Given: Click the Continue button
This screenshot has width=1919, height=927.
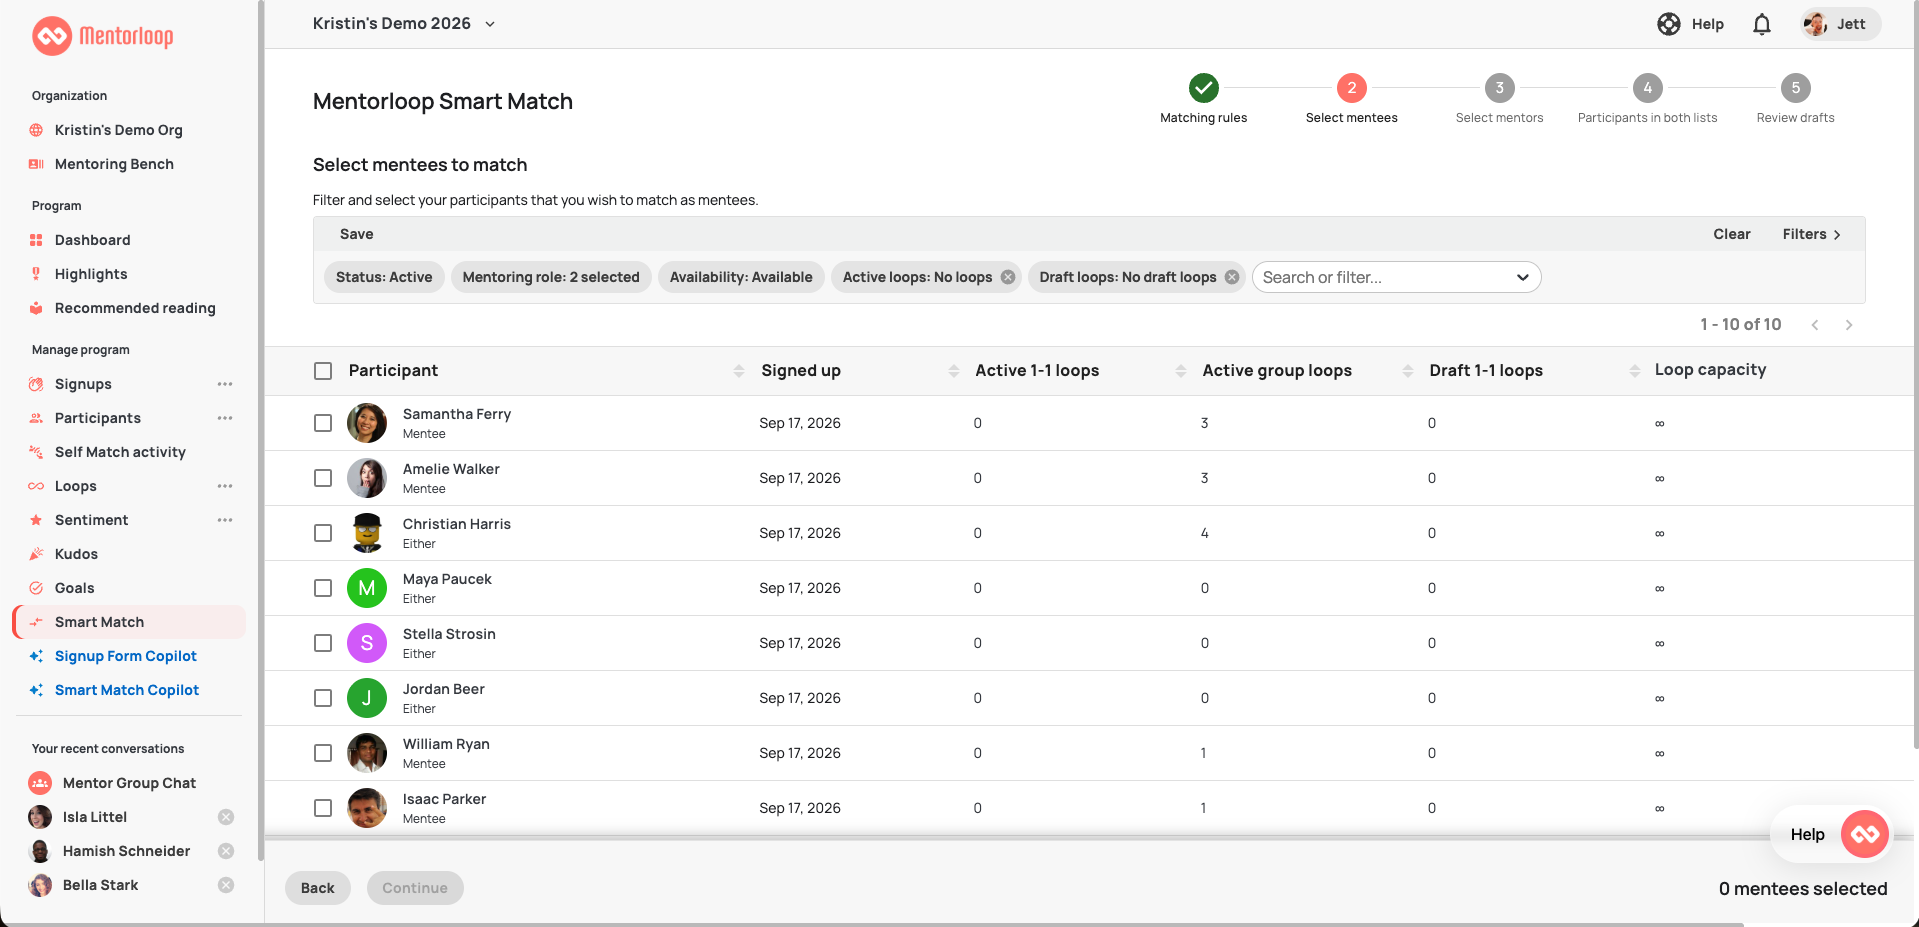Looking at the screenshot, I should 415,888.
